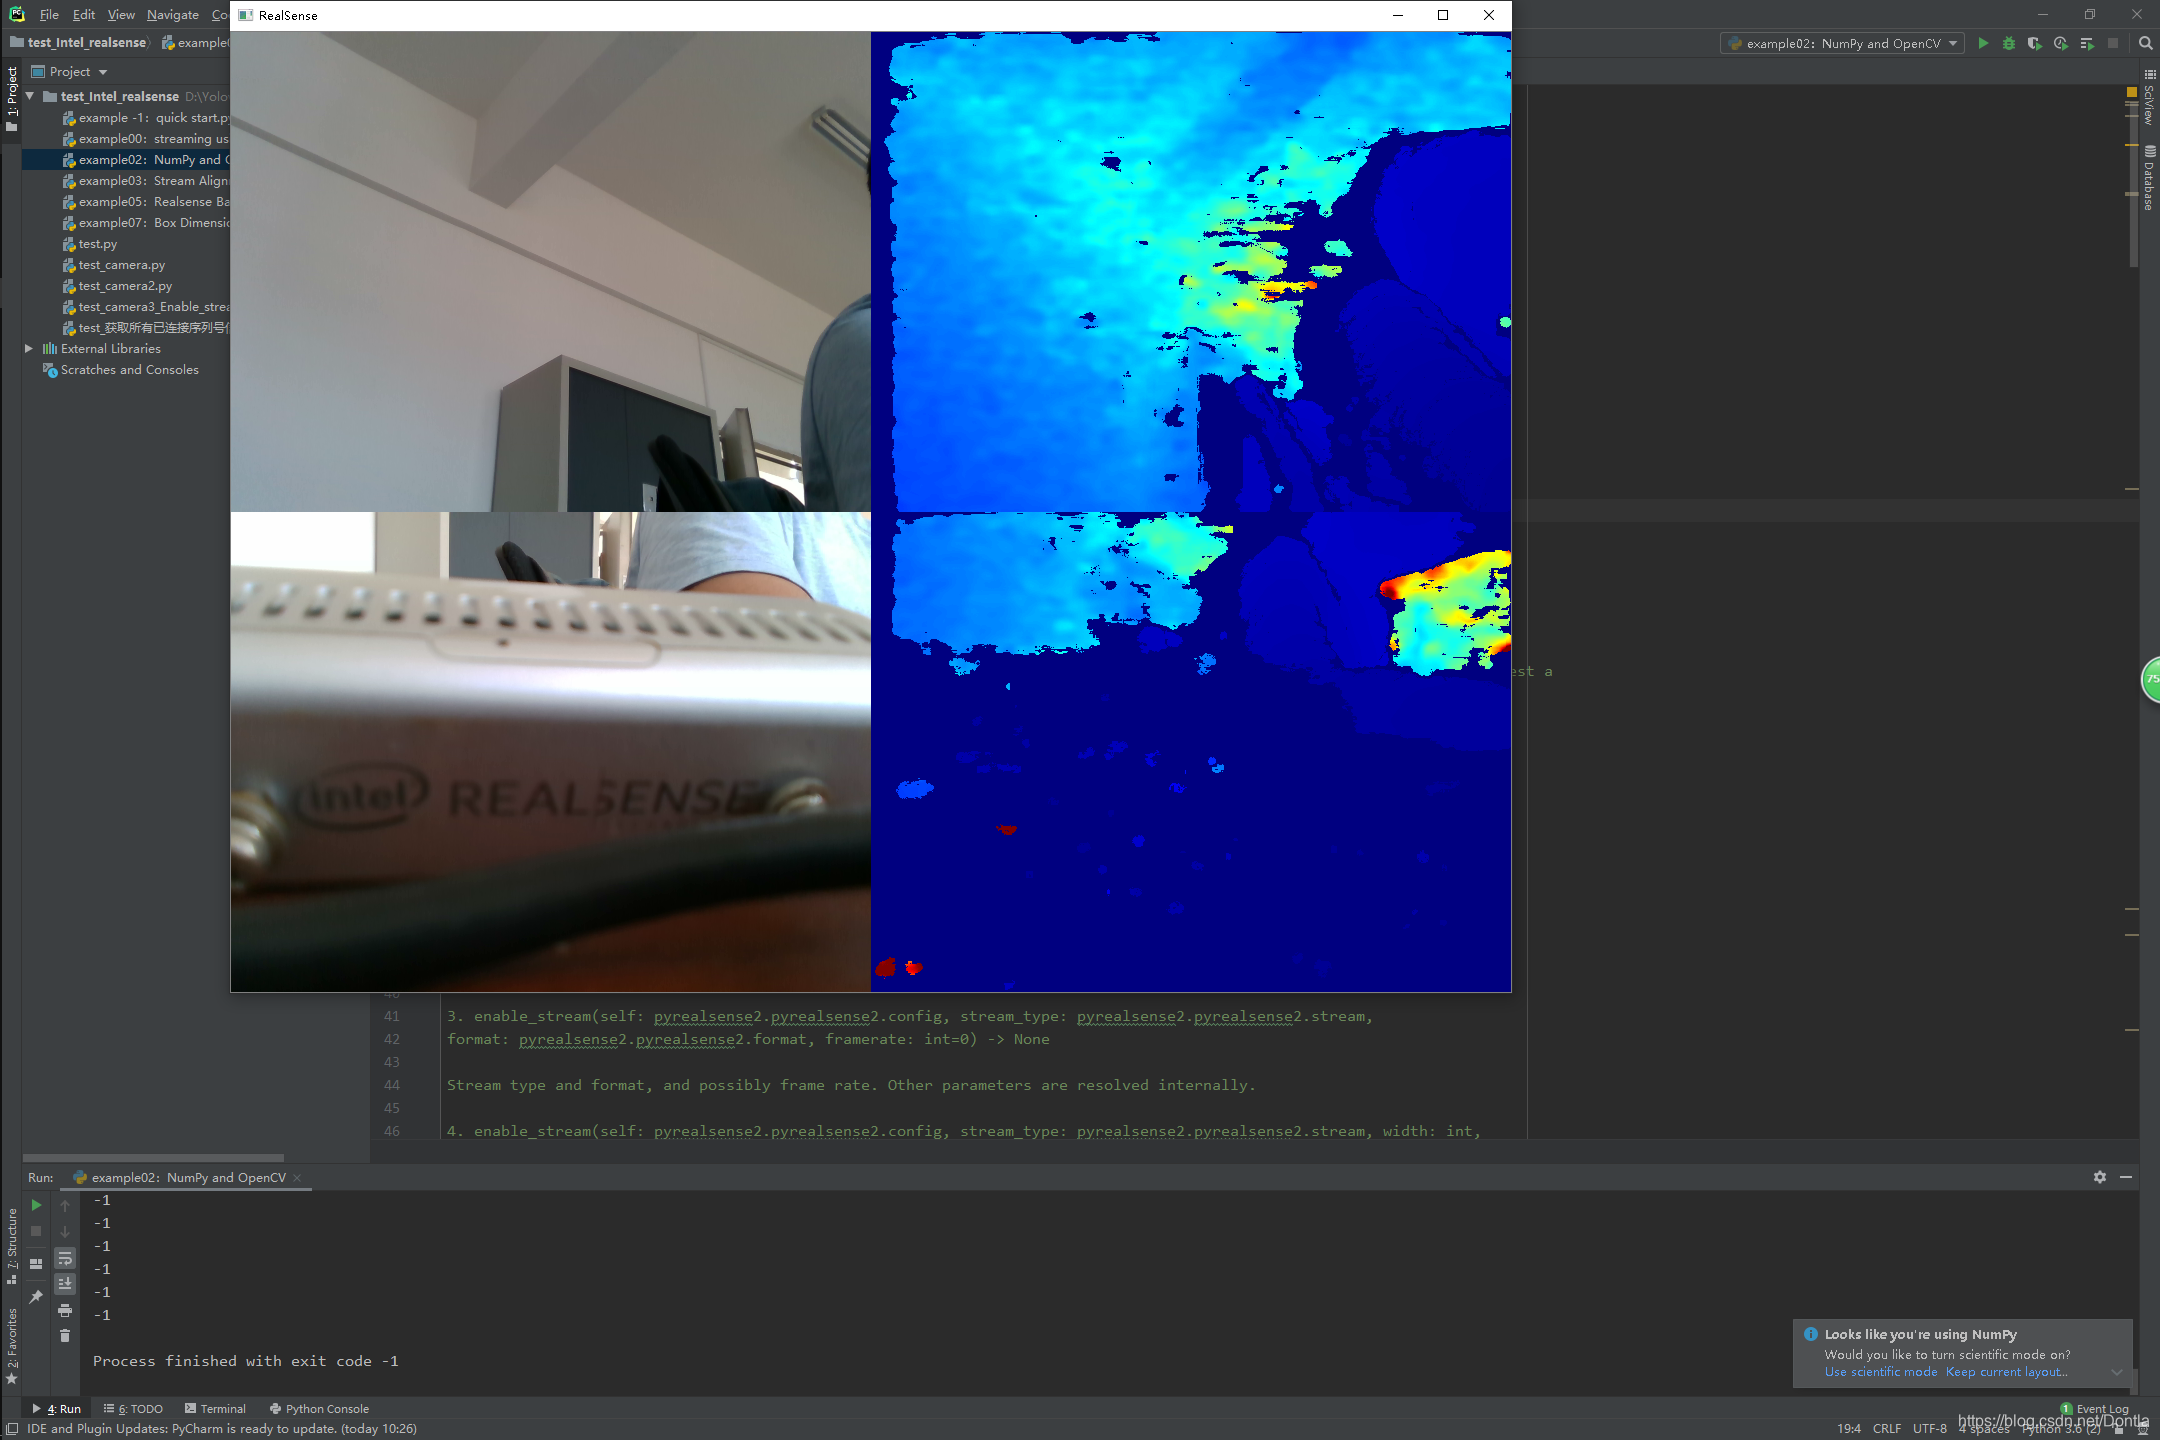Screen dimensions: 2160x1440
Task: Open Search Everywhere magnifier icon
Action: [2146, 43]
